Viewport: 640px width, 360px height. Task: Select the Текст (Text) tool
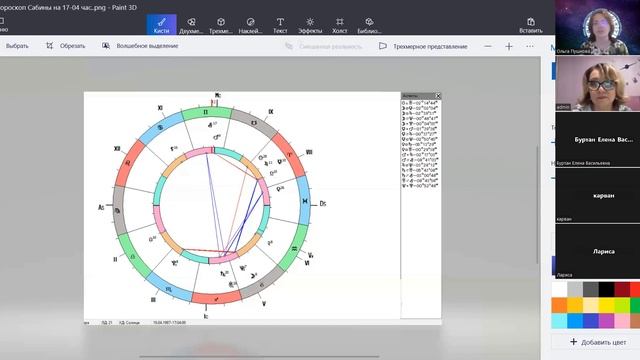coord(280,24)
